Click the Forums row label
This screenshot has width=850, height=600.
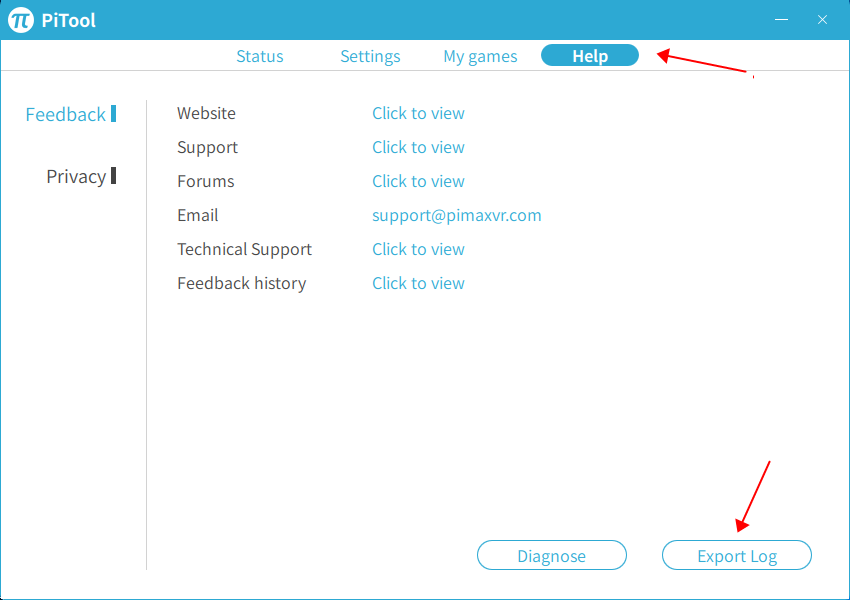click(x=205, y=181)
